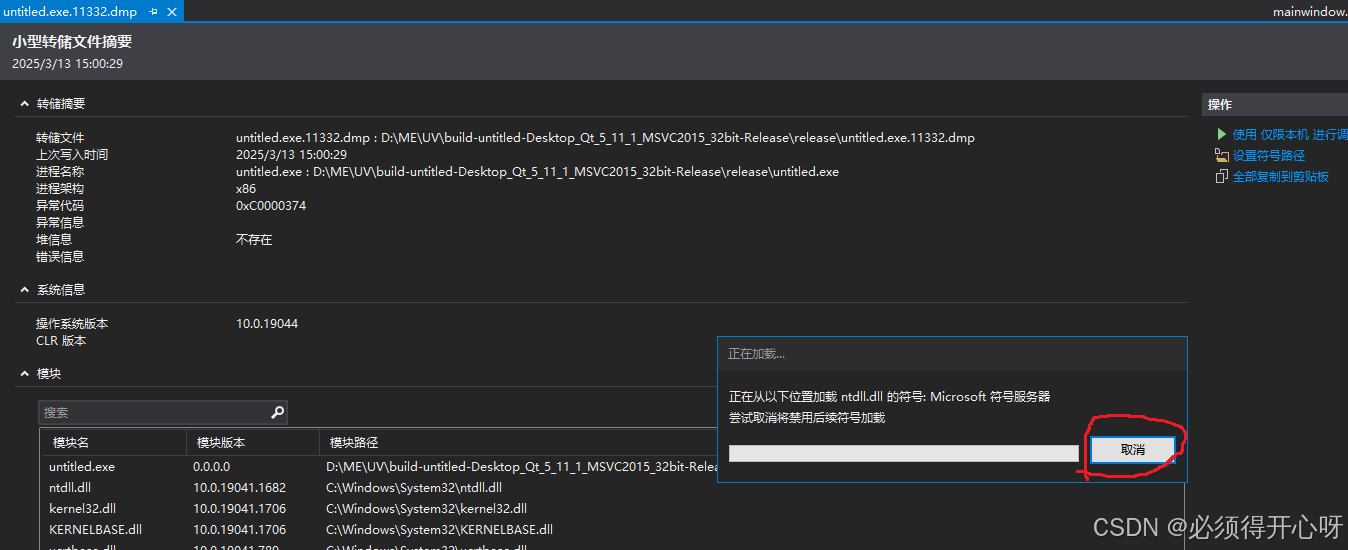Click the symbol path folder icon
This screenshot has width=1348, height=550.
[x=1221, y=155]
